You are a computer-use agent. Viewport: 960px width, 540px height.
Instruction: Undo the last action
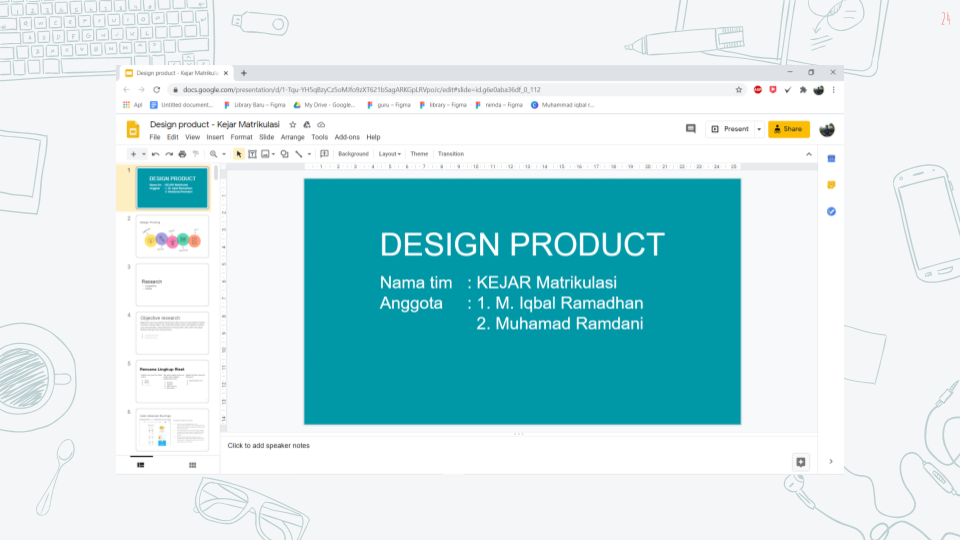coord(156,154)
